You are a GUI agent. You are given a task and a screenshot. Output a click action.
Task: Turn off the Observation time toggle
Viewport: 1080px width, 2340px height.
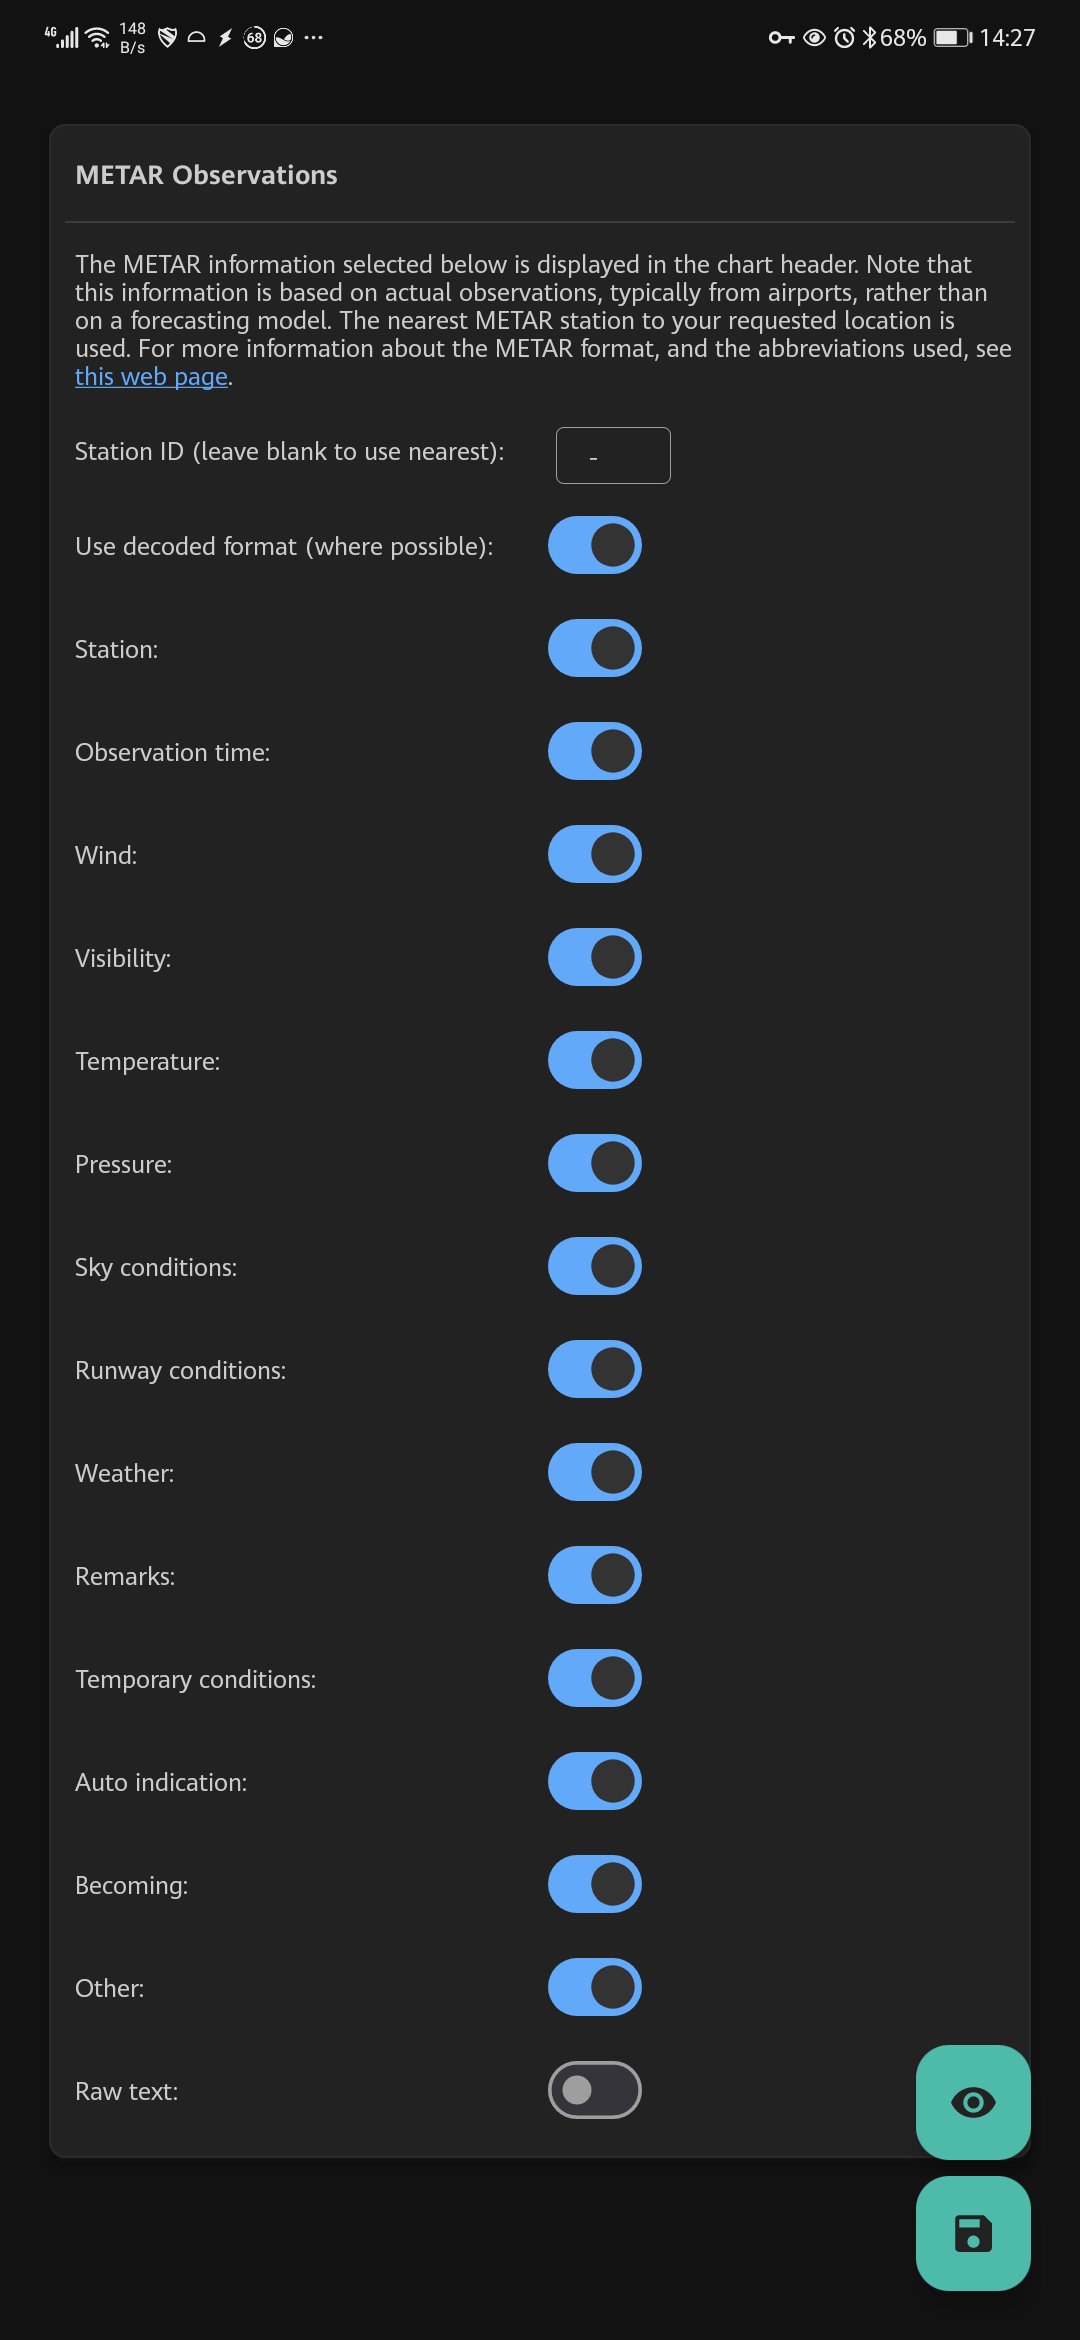click(x=594, y=751)
